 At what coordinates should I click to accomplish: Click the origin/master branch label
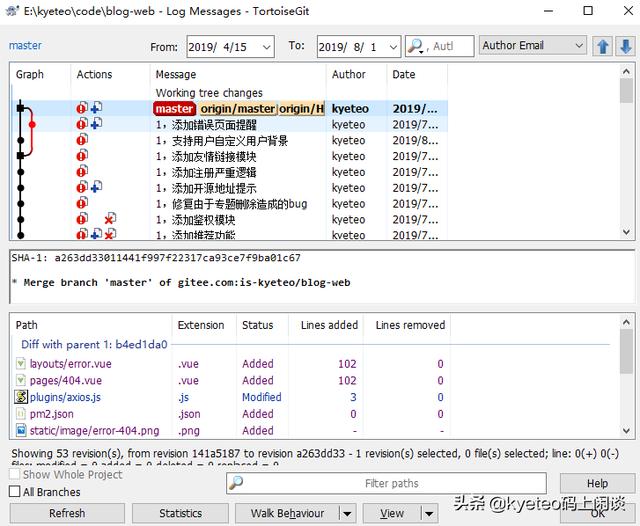(238, 109)
